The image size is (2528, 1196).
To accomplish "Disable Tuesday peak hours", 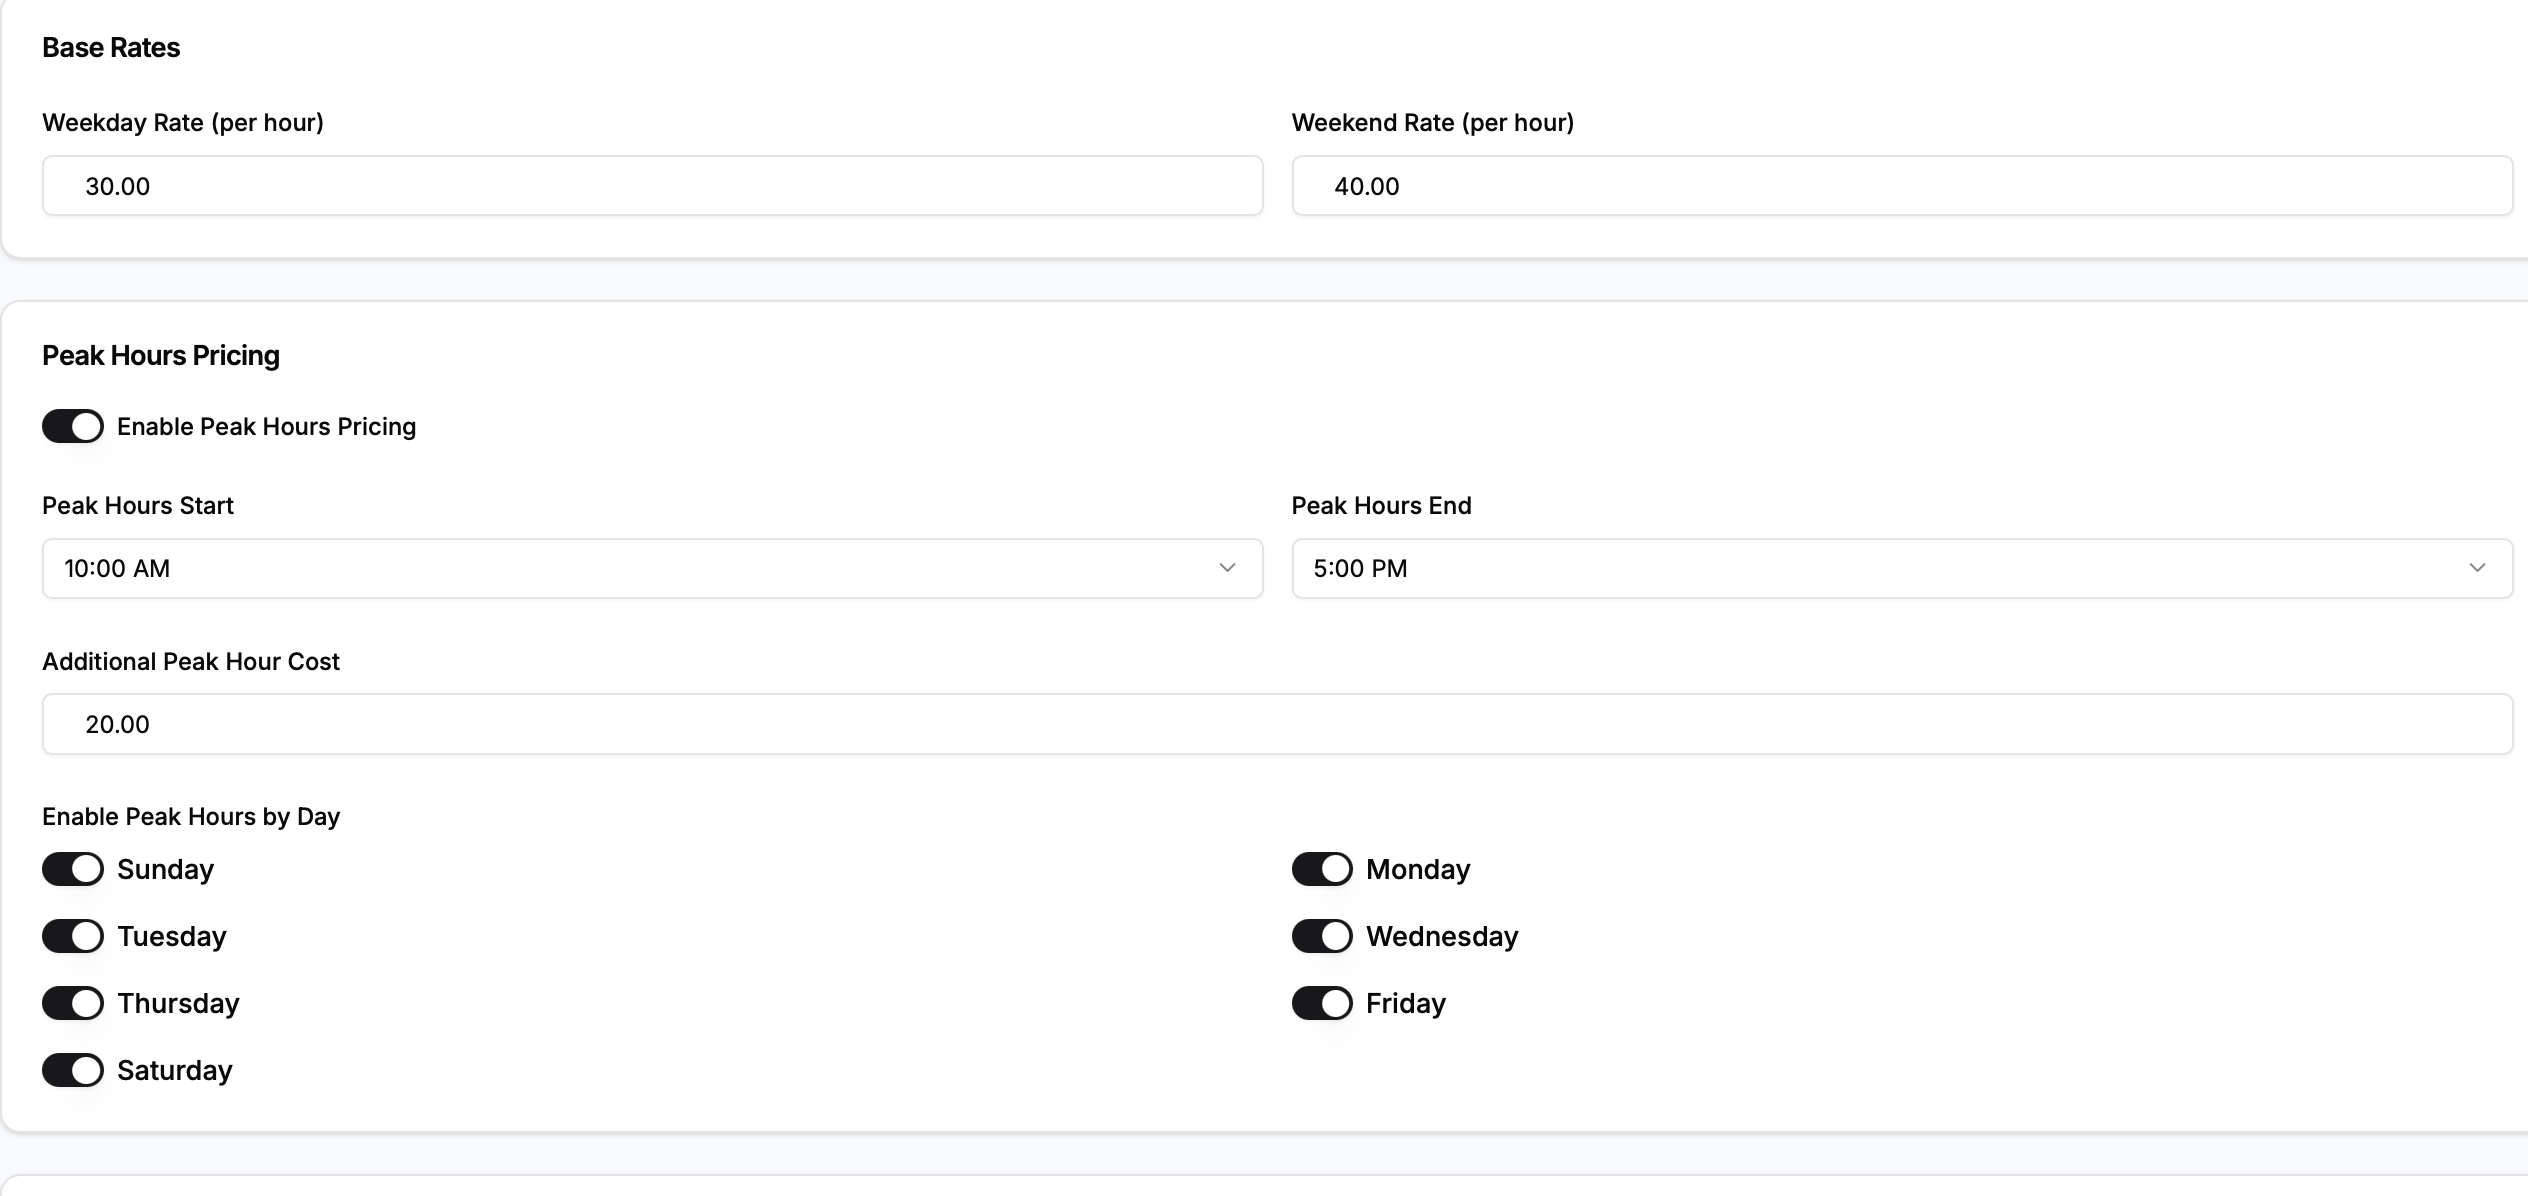I will click(71, 936).
